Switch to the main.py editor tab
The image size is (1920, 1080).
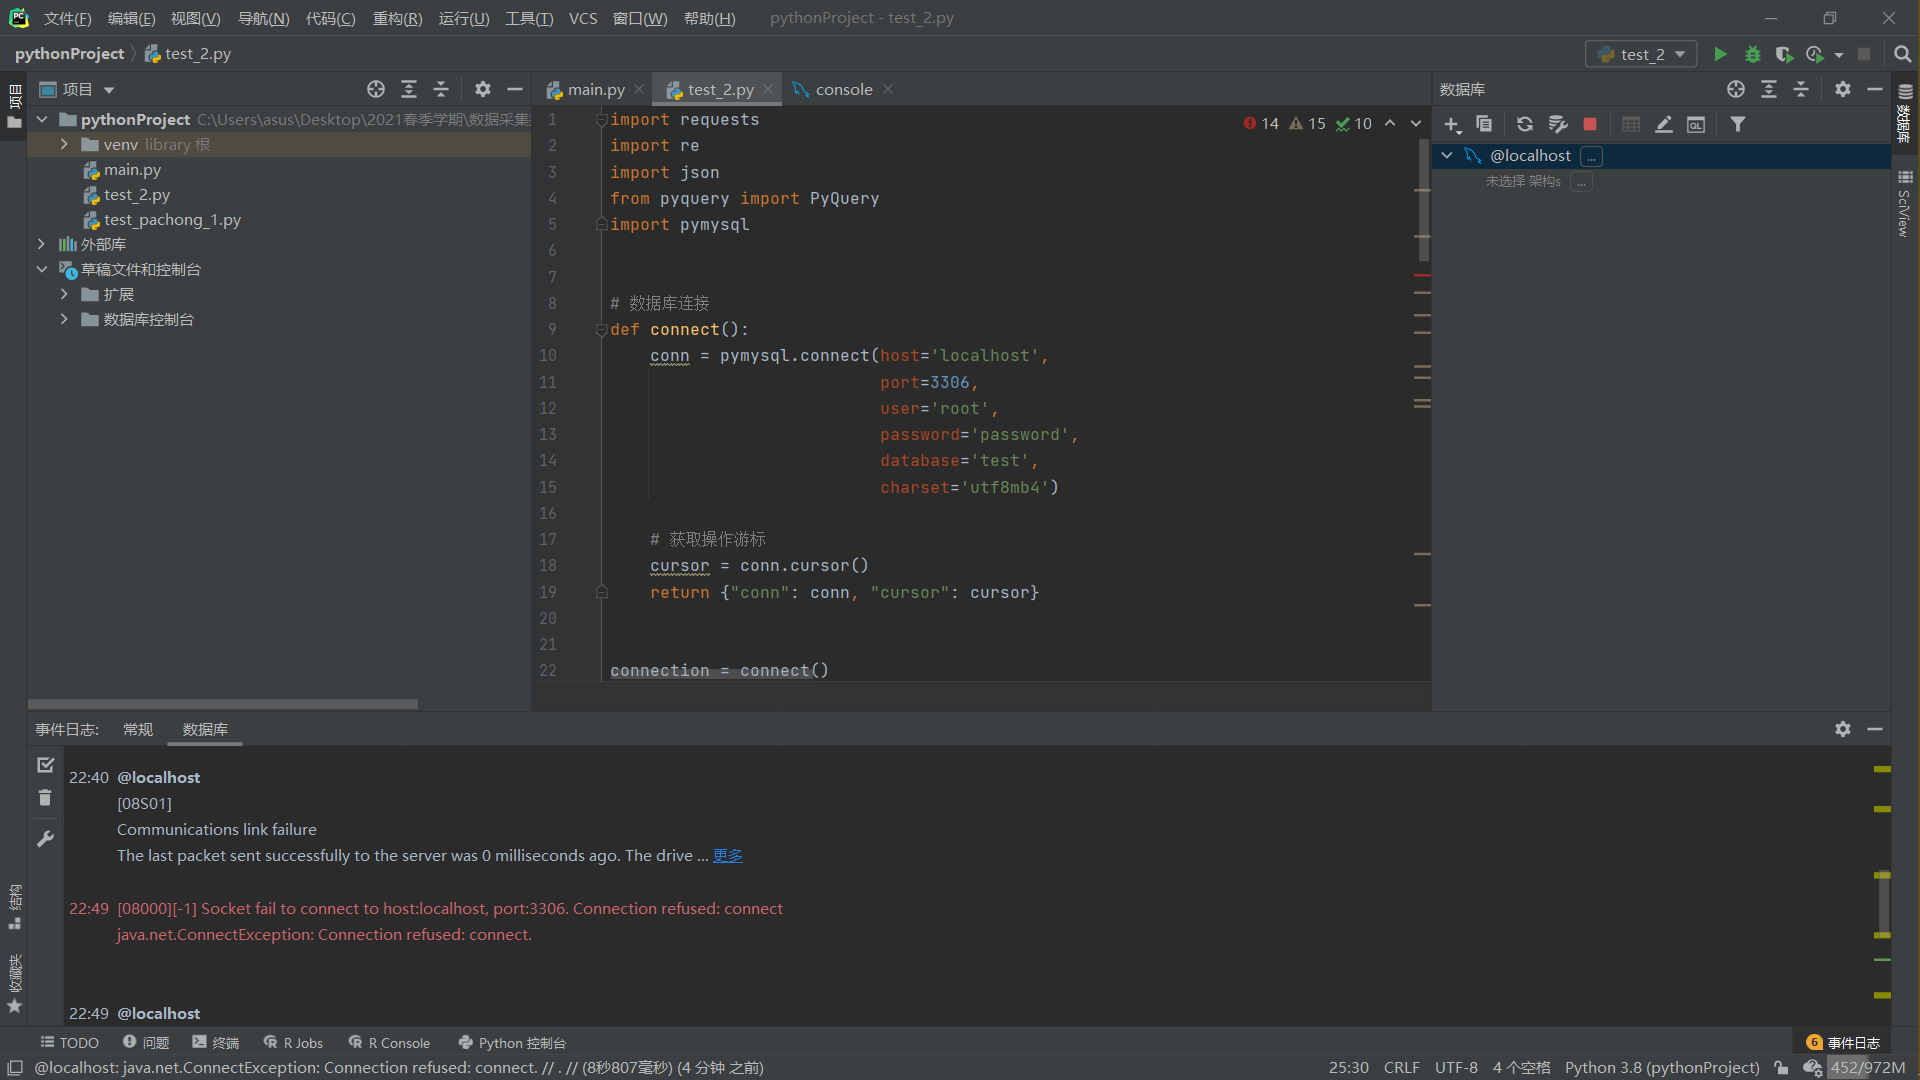coord(596,89)
